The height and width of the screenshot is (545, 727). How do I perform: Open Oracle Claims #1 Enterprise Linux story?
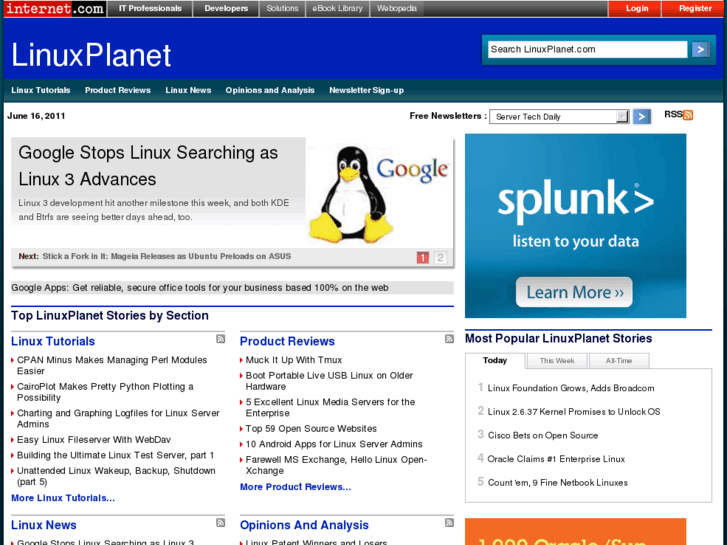pyautogui.click(x=556, y=459)
